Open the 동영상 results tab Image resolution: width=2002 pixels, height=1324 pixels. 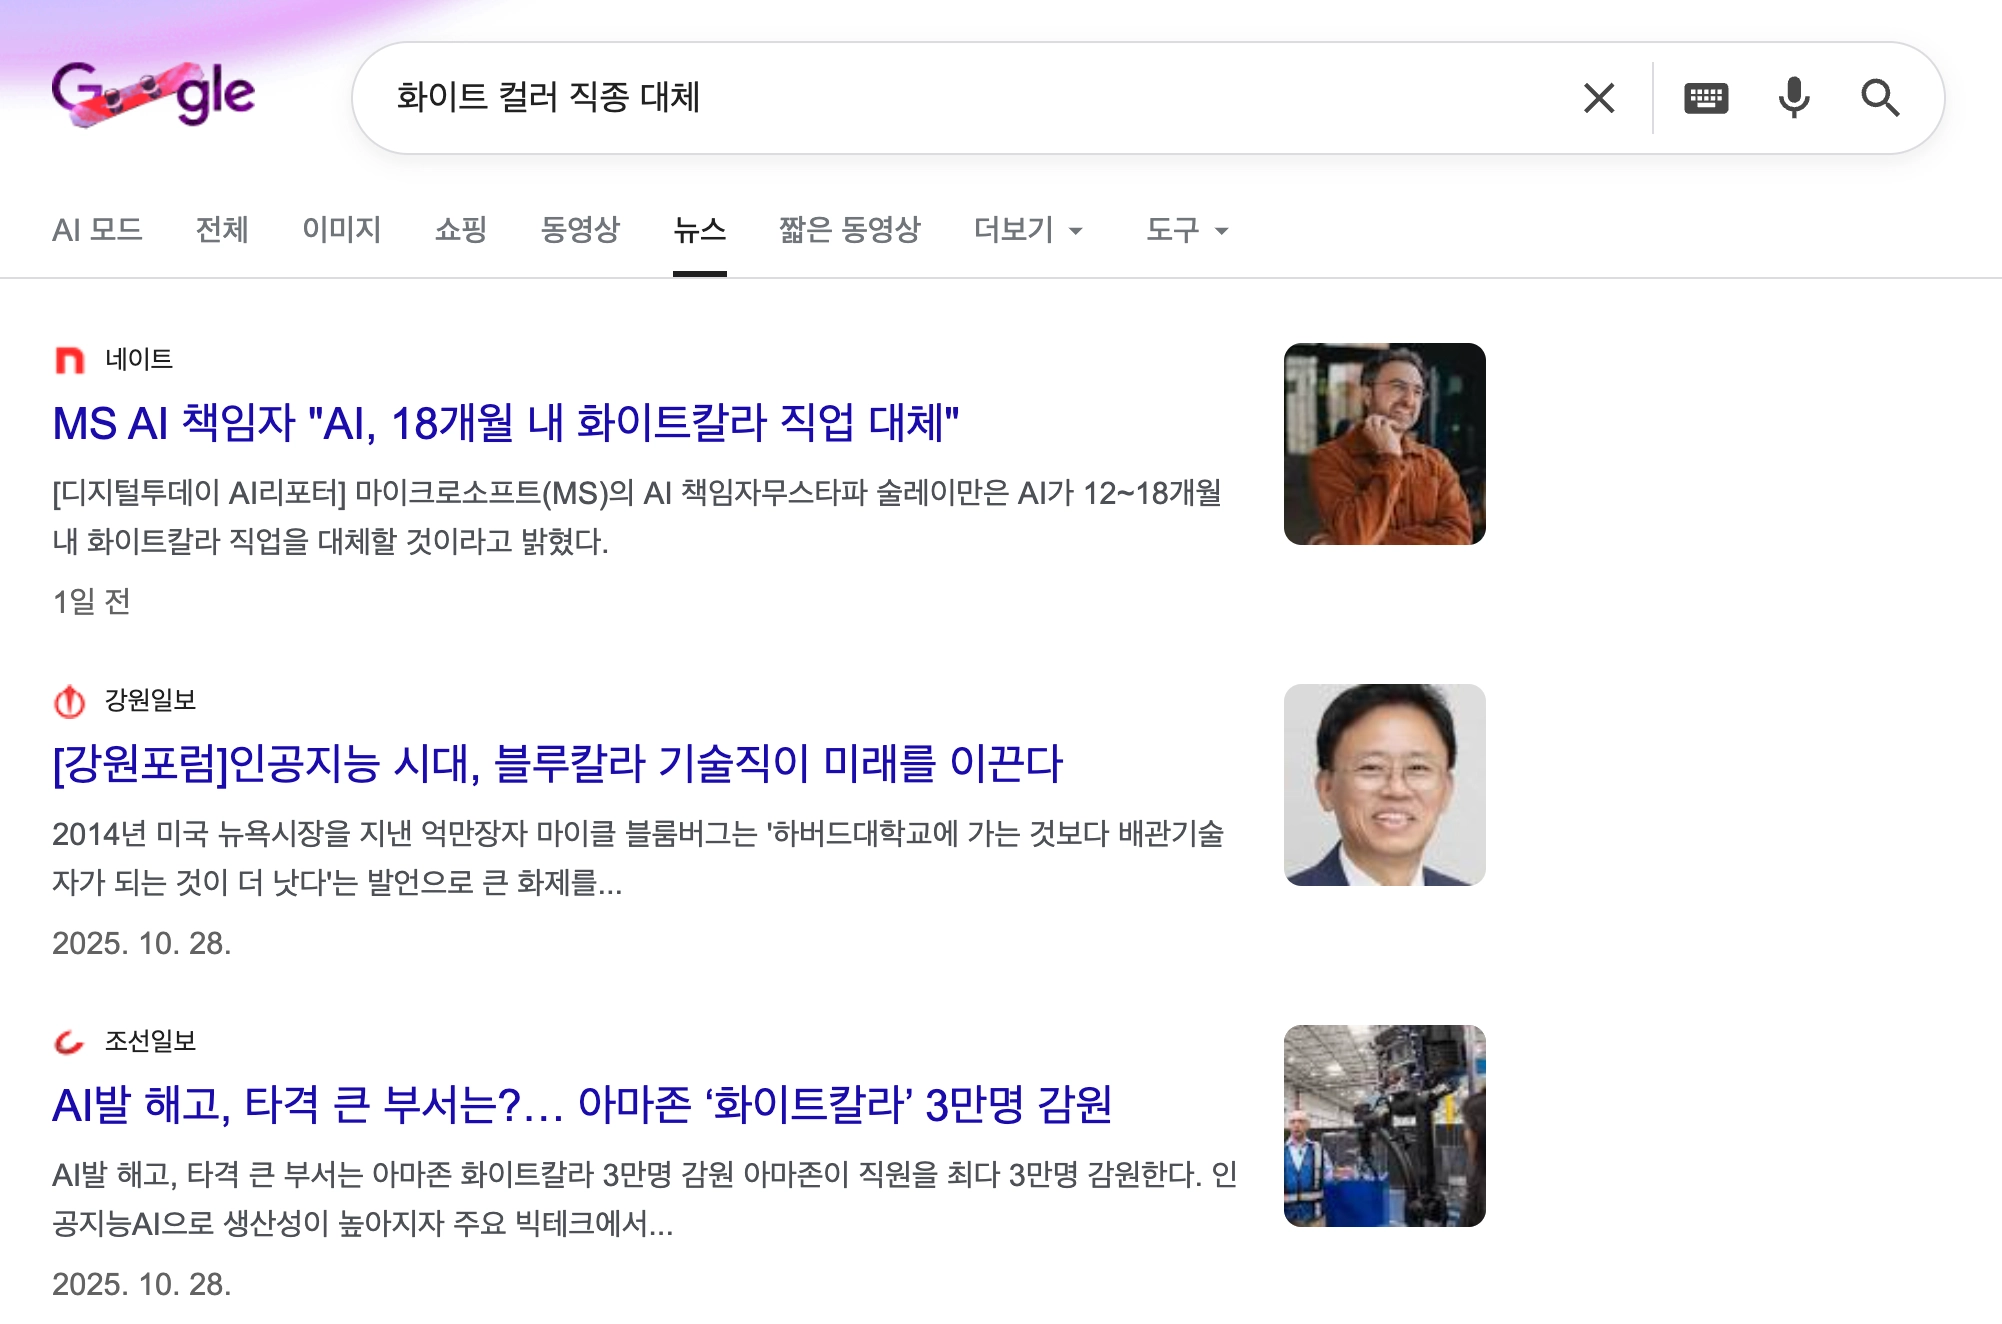580,230
